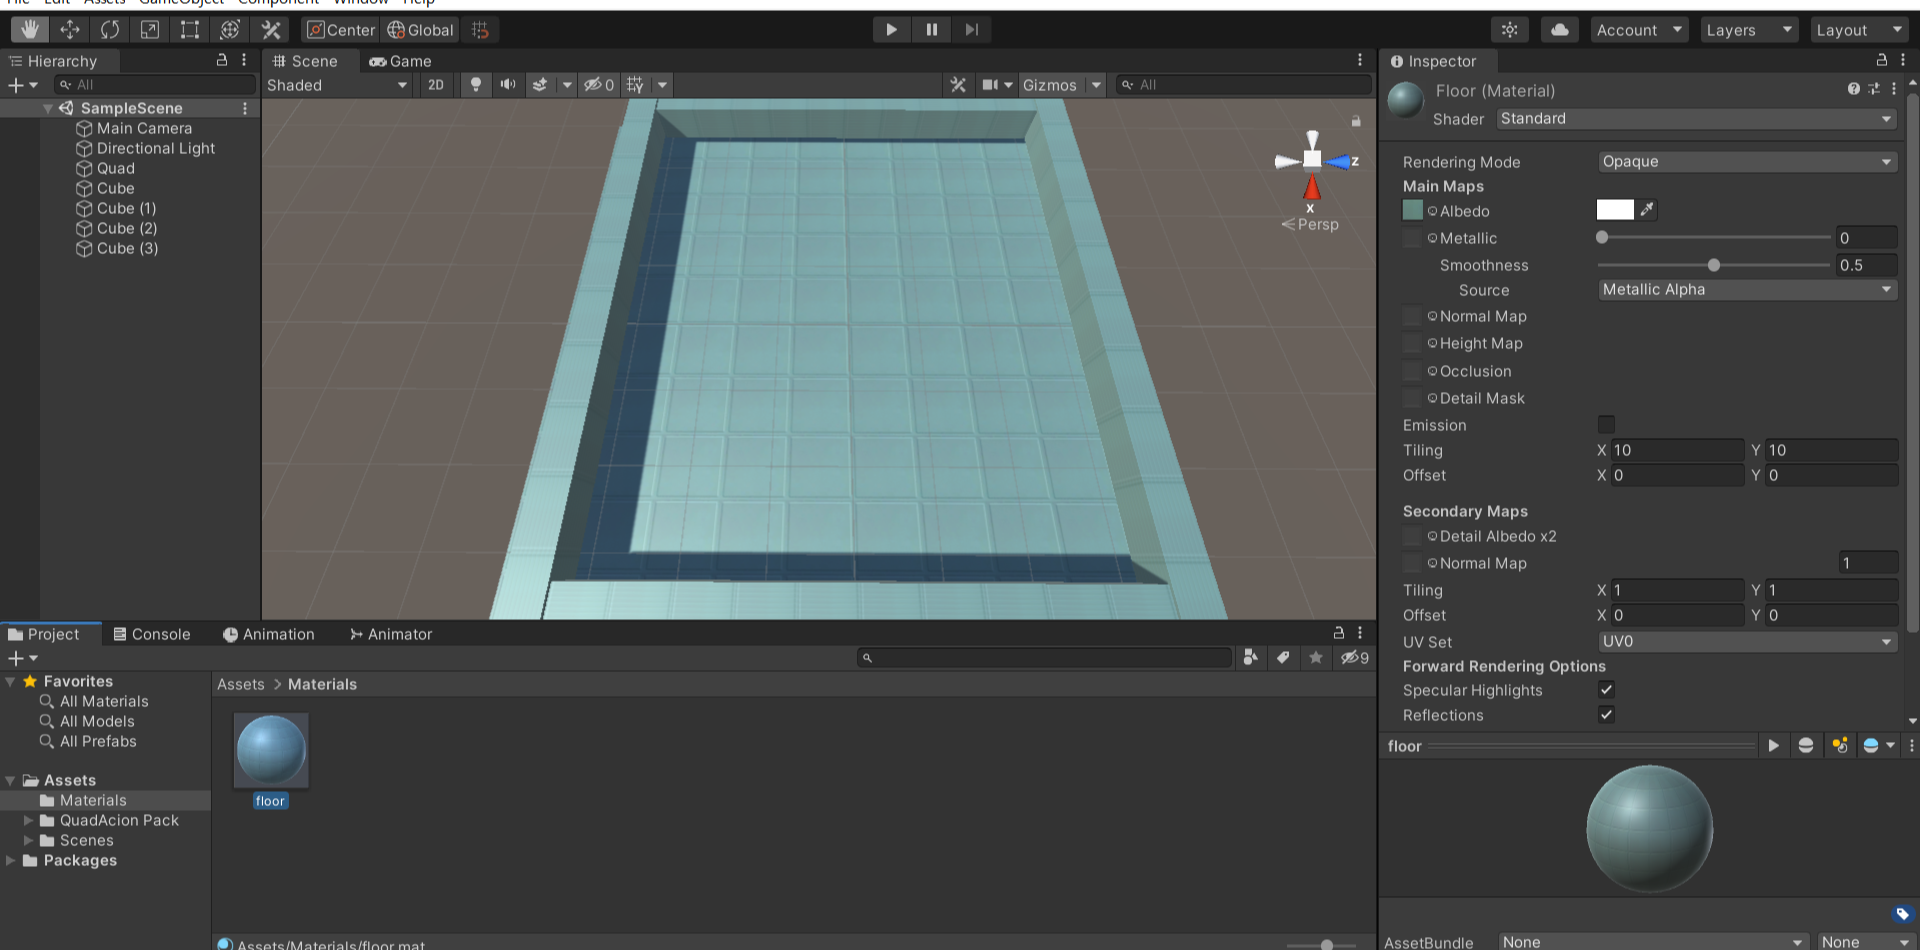
Task: Open the Account menu
Action: [1639, 30]
